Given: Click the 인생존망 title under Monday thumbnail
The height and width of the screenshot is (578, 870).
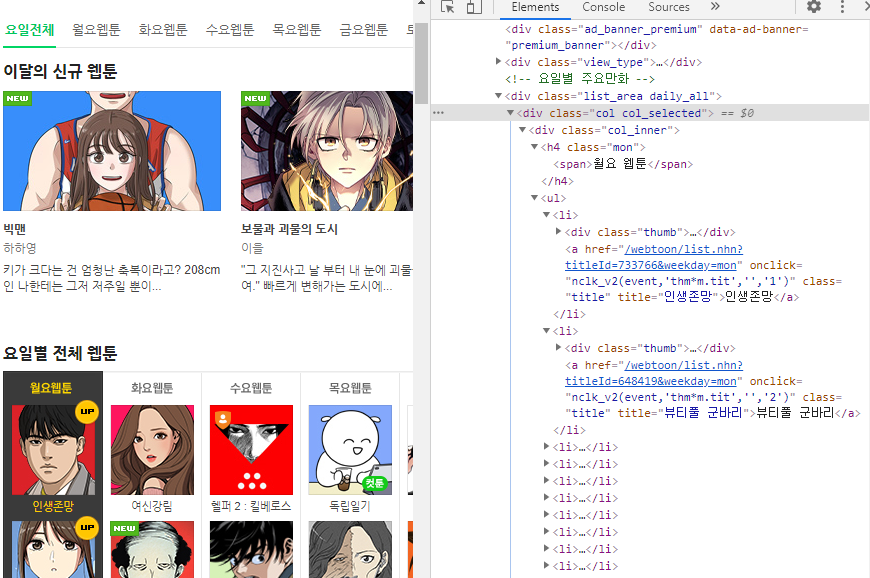Looking at the screenshot, I should click(x=53, y=506).
